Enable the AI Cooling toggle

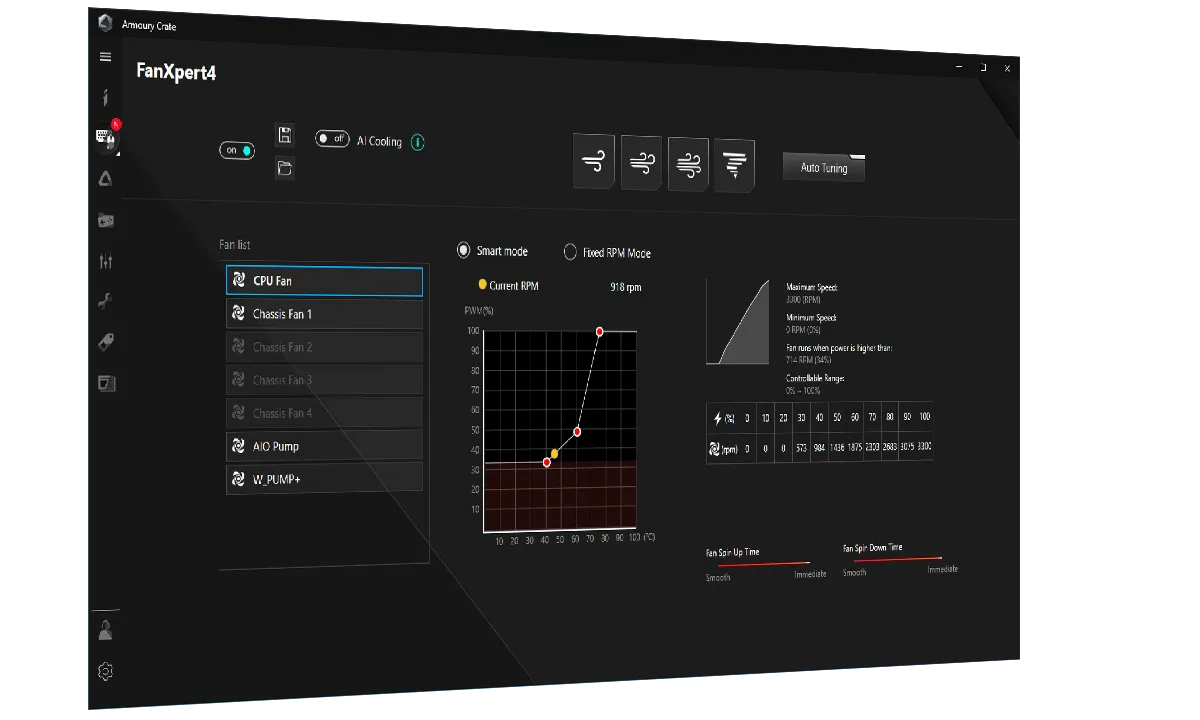pyautogui.click(x=332, y=139)
